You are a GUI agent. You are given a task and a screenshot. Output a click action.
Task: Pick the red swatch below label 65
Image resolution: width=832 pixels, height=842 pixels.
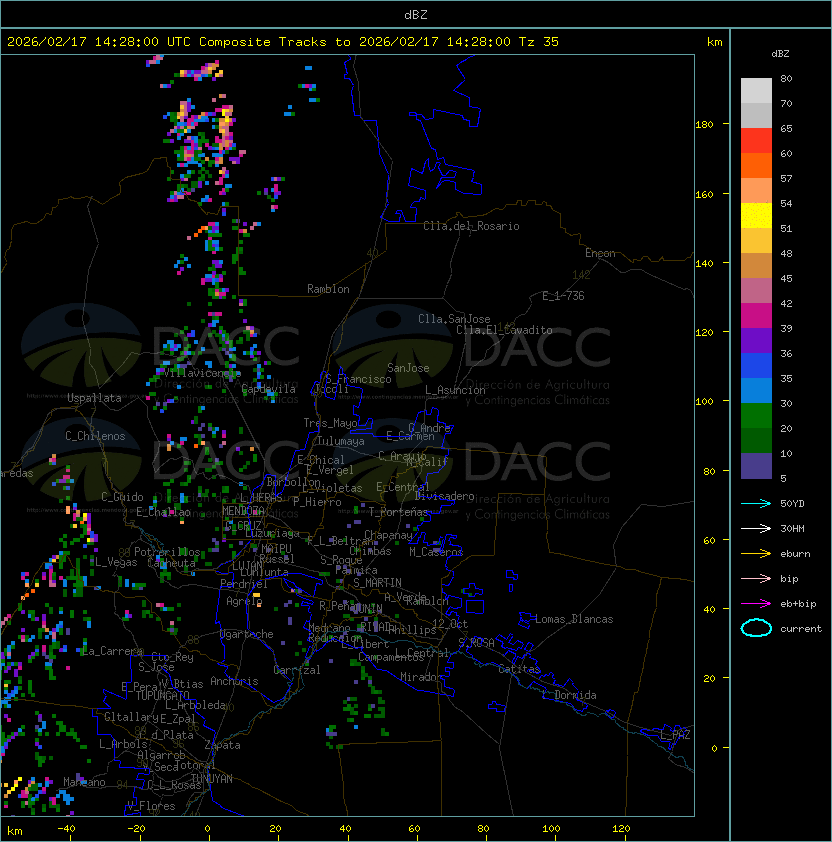pos(756,140)
